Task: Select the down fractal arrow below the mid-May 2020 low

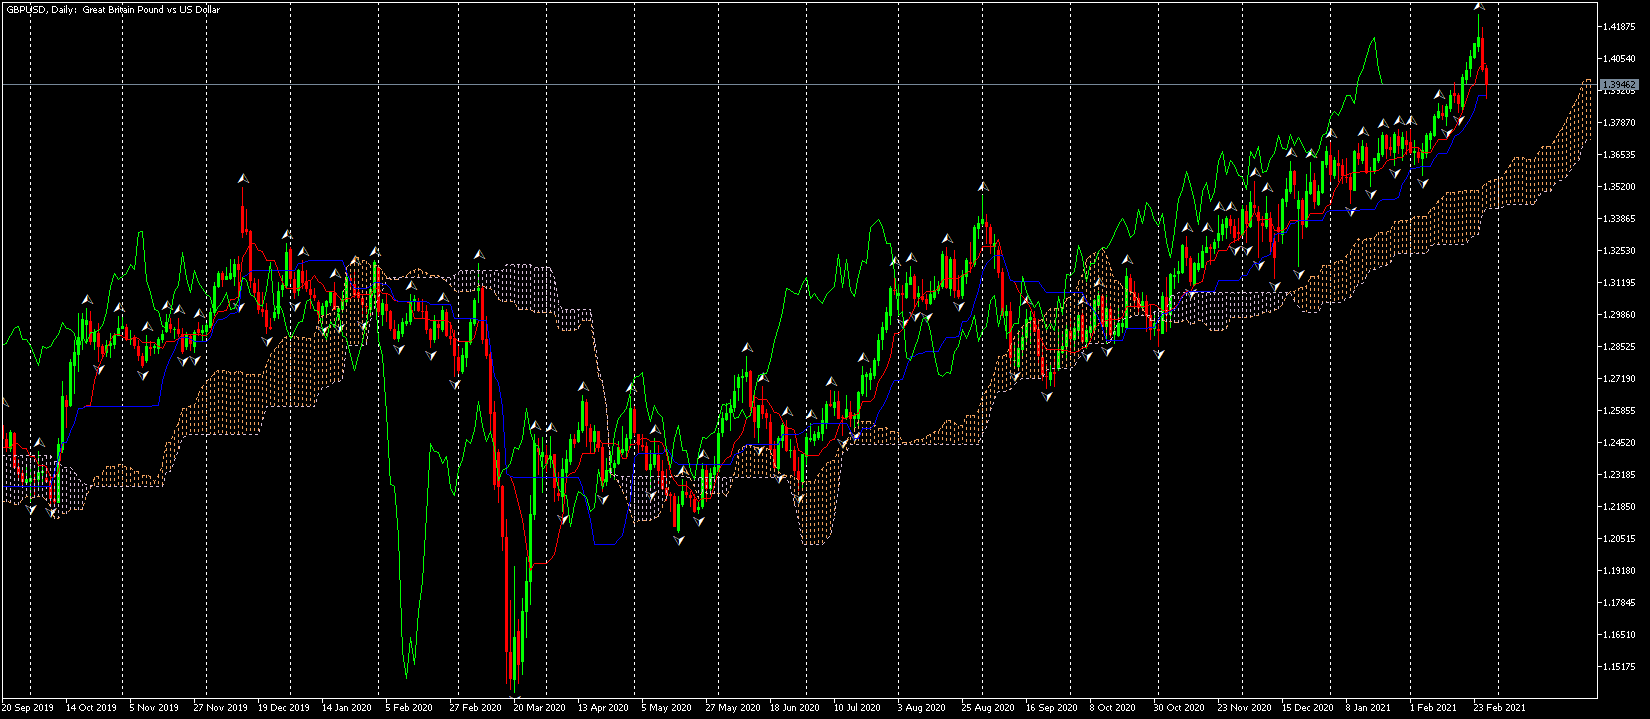Action: 680,540
